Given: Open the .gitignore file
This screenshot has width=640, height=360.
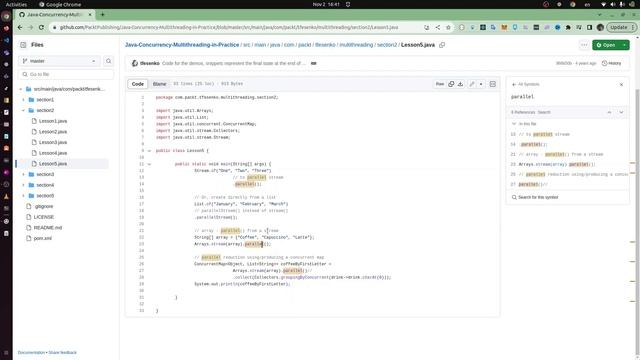Looking at the screenshot, I should pyautogui.click(x=44, y=207).
